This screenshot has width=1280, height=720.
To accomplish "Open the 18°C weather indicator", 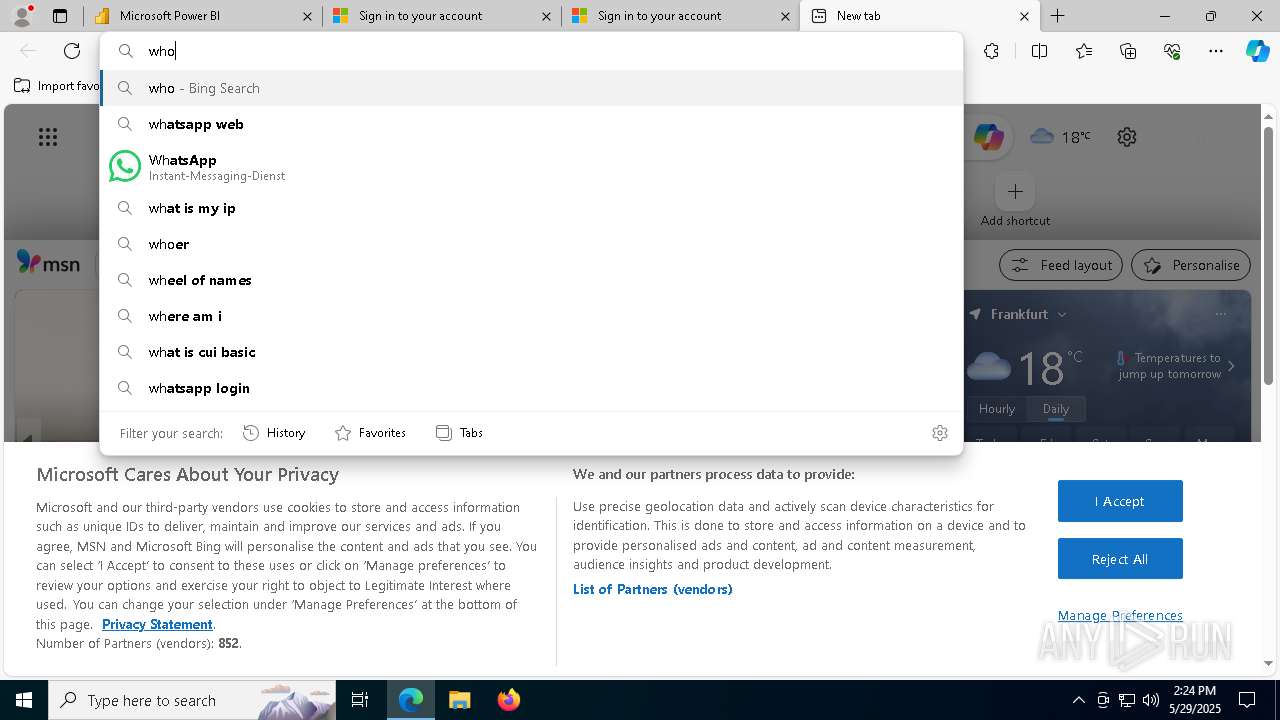I will tap(1060, 137).
